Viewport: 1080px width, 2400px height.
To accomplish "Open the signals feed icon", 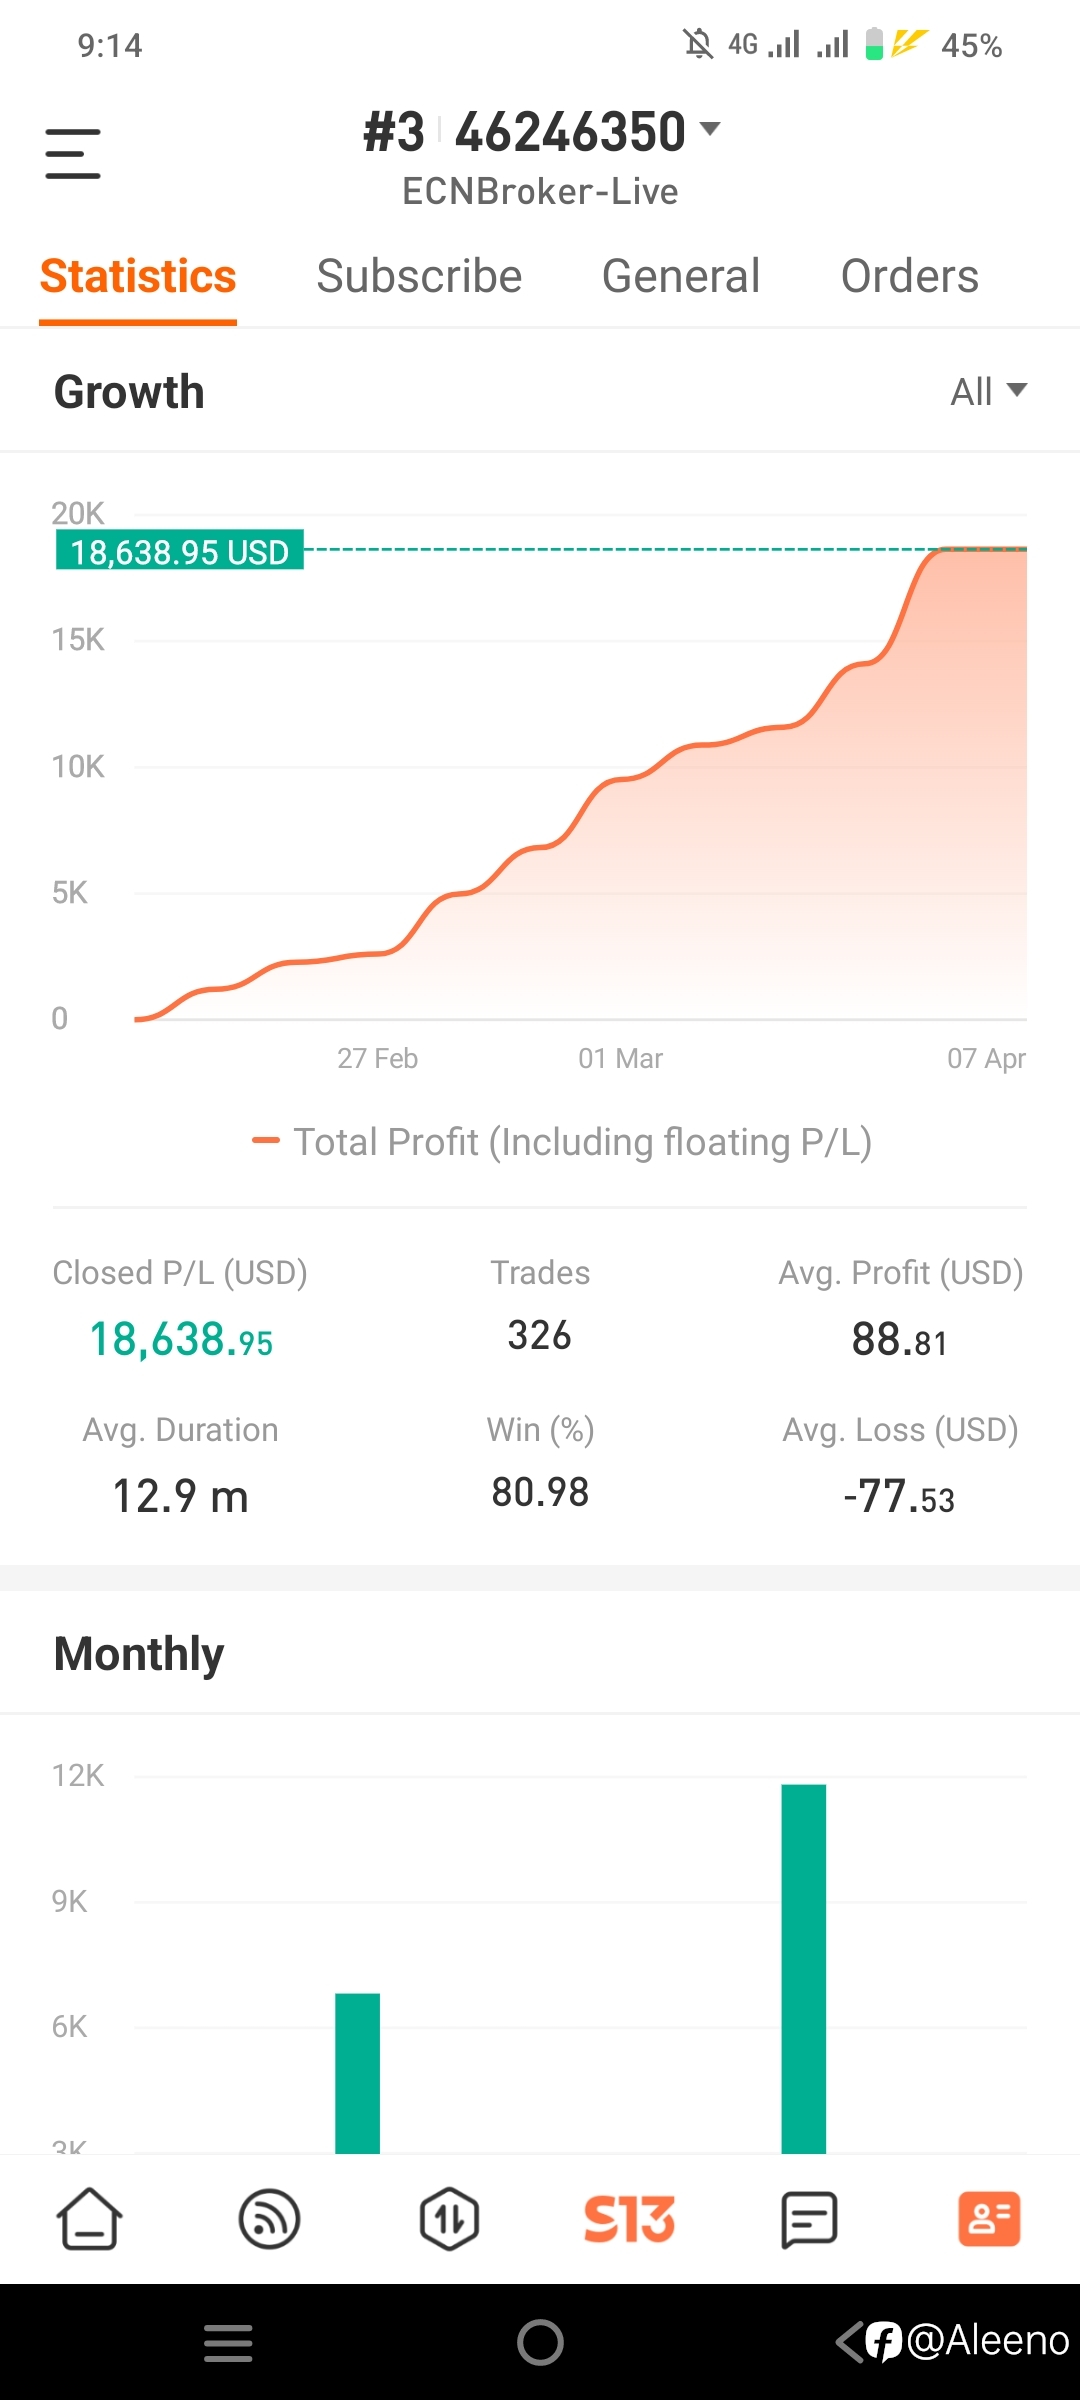I will click(x=269, y=2219).
